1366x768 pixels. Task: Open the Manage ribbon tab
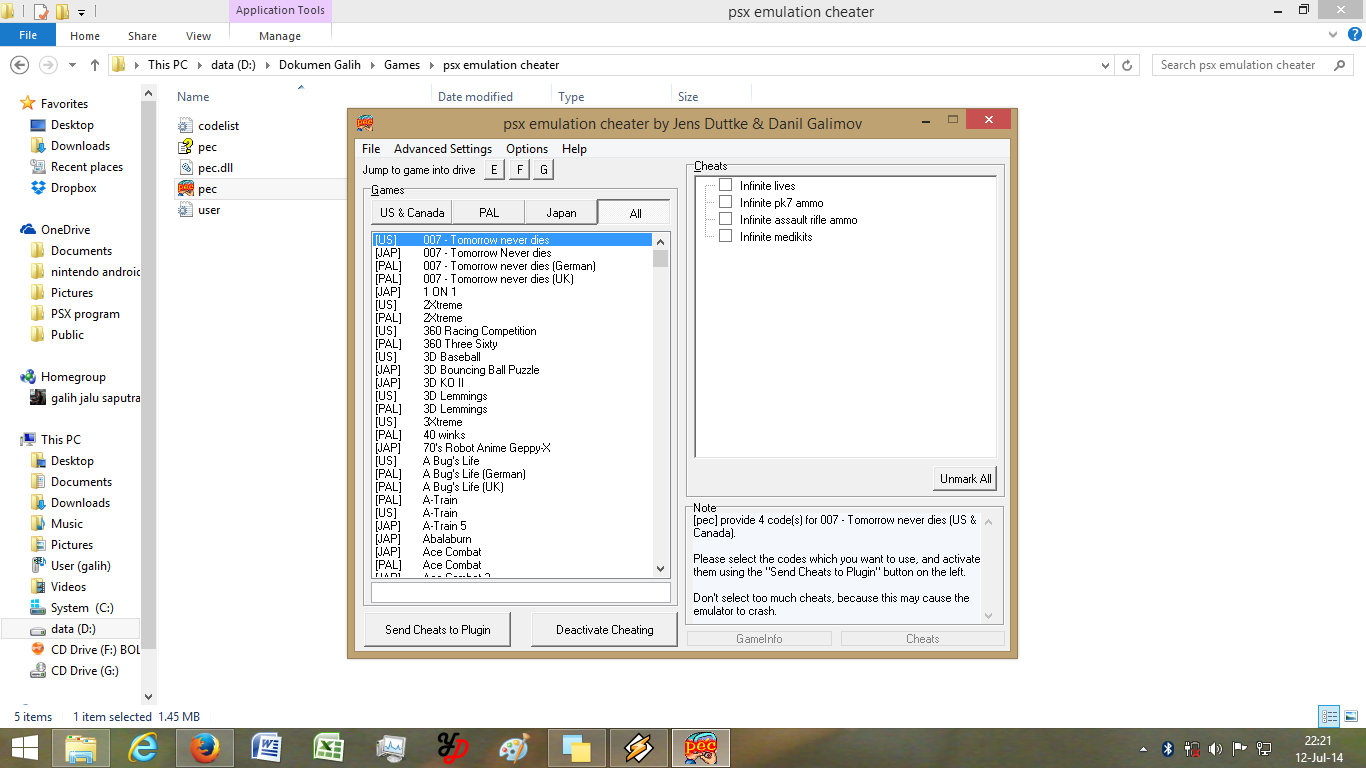click(x=280, y=36)
